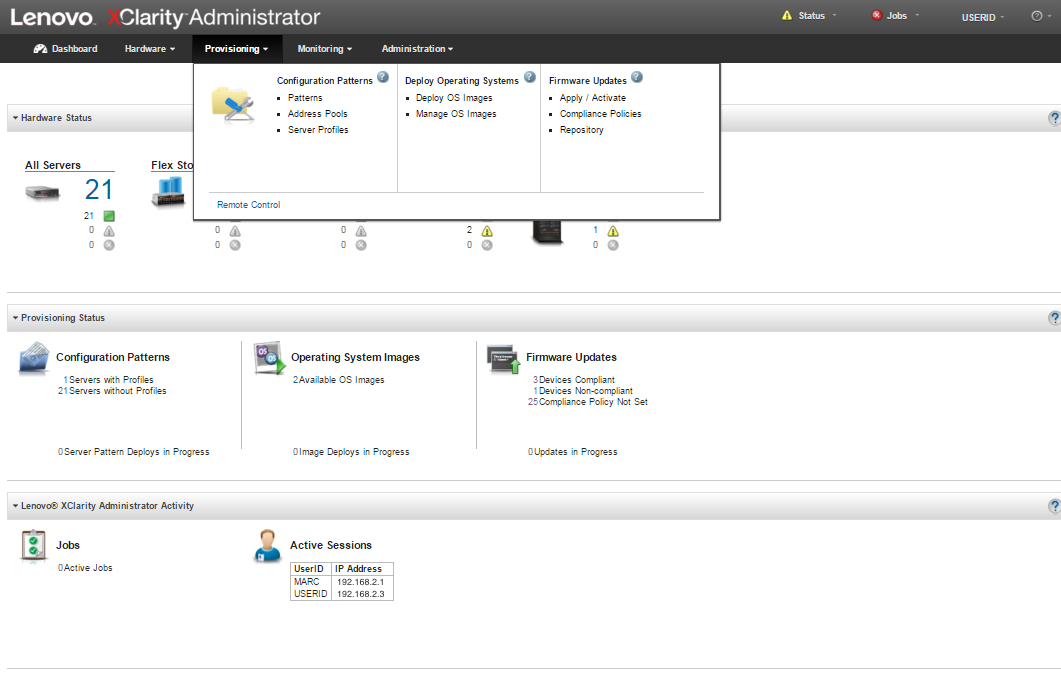Select Address Pools from Provisioning menu
Screen dimensions: 1061x675
click(x=318, y=114)
